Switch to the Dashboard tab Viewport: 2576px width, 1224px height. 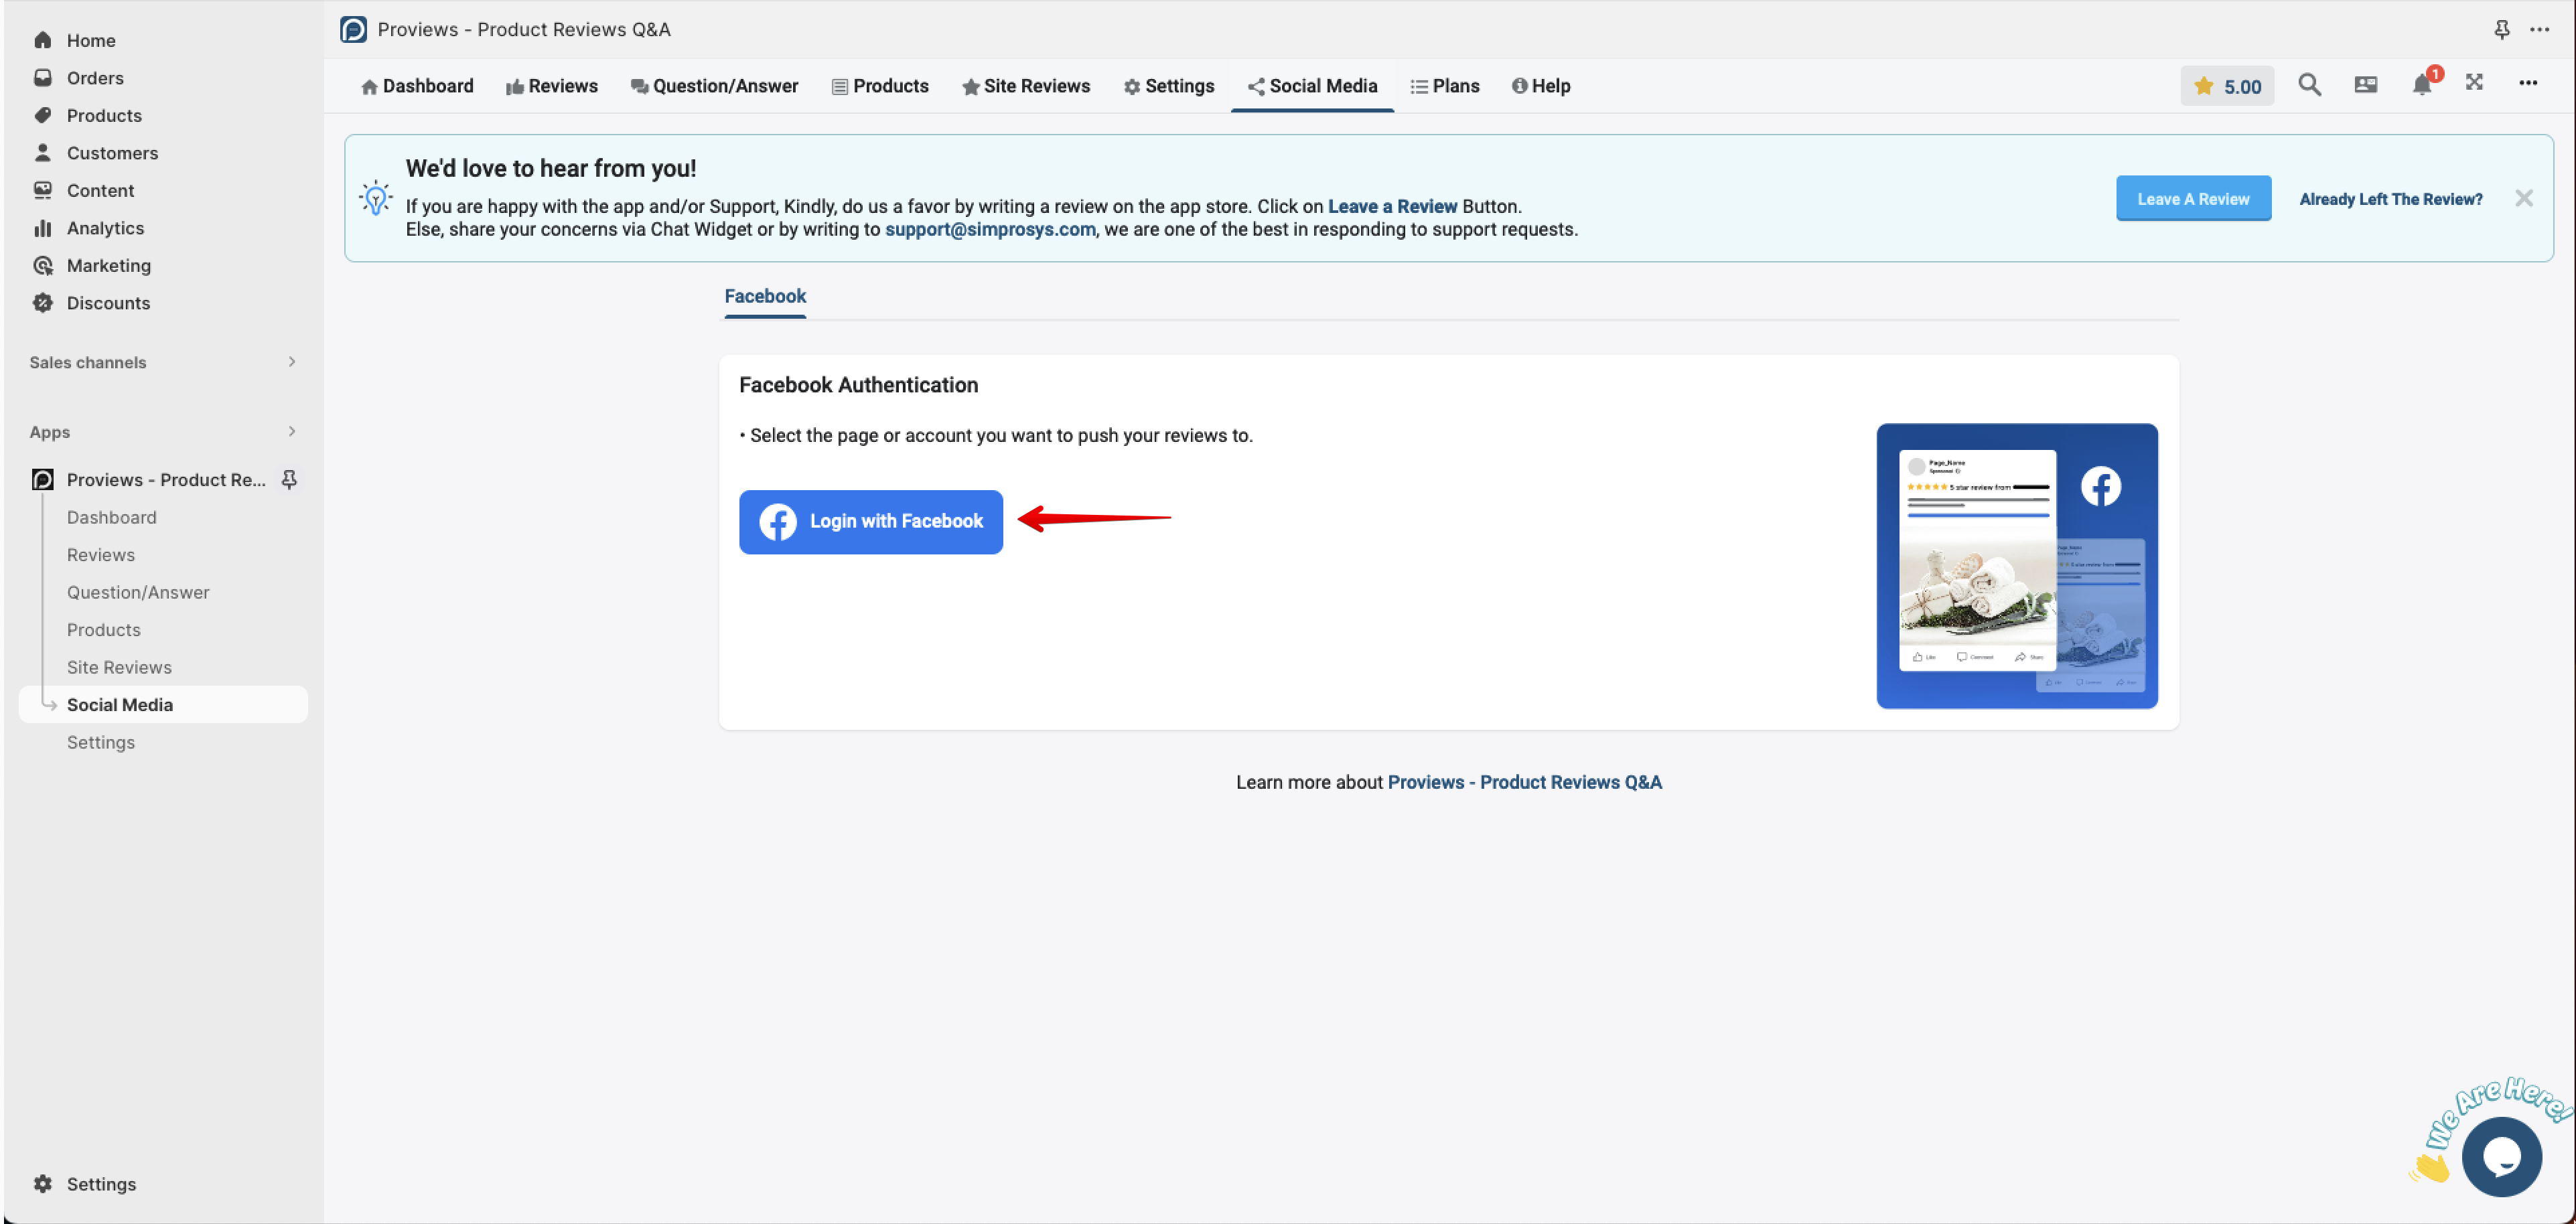(x=417, y=86)
